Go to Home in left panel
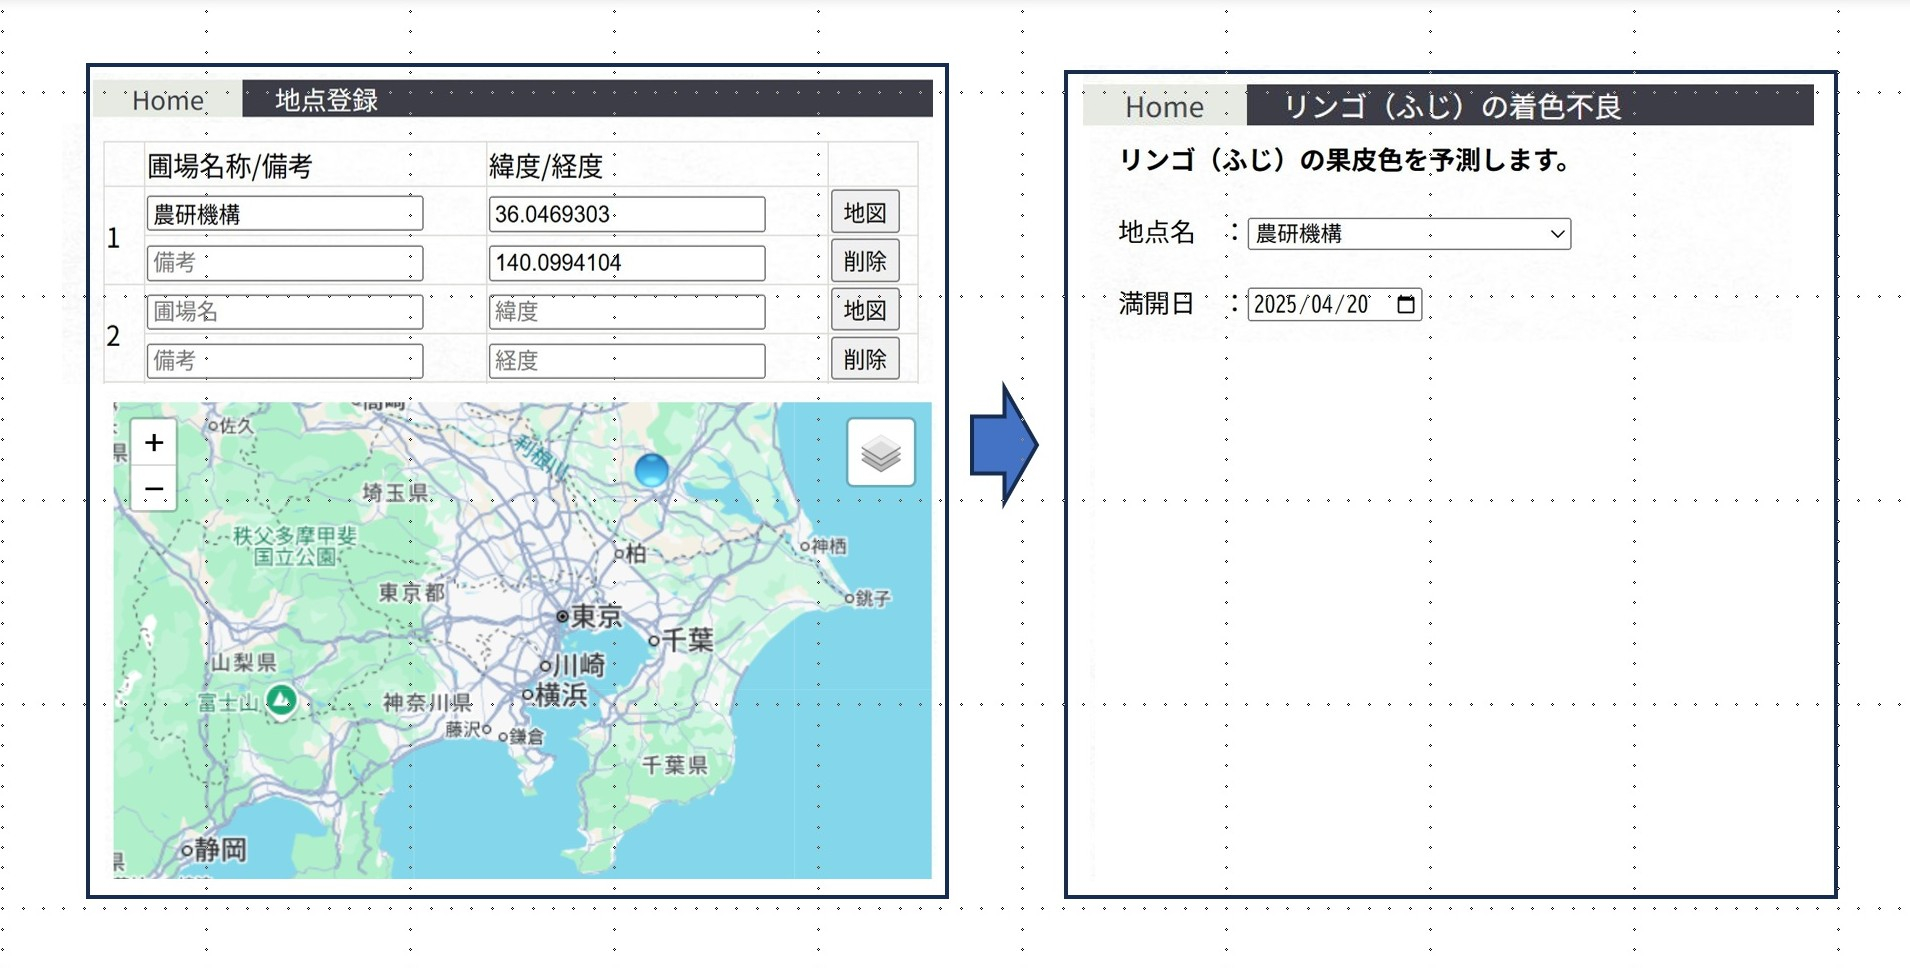Viewport: 1910px width, 968px height. [168, 100]
